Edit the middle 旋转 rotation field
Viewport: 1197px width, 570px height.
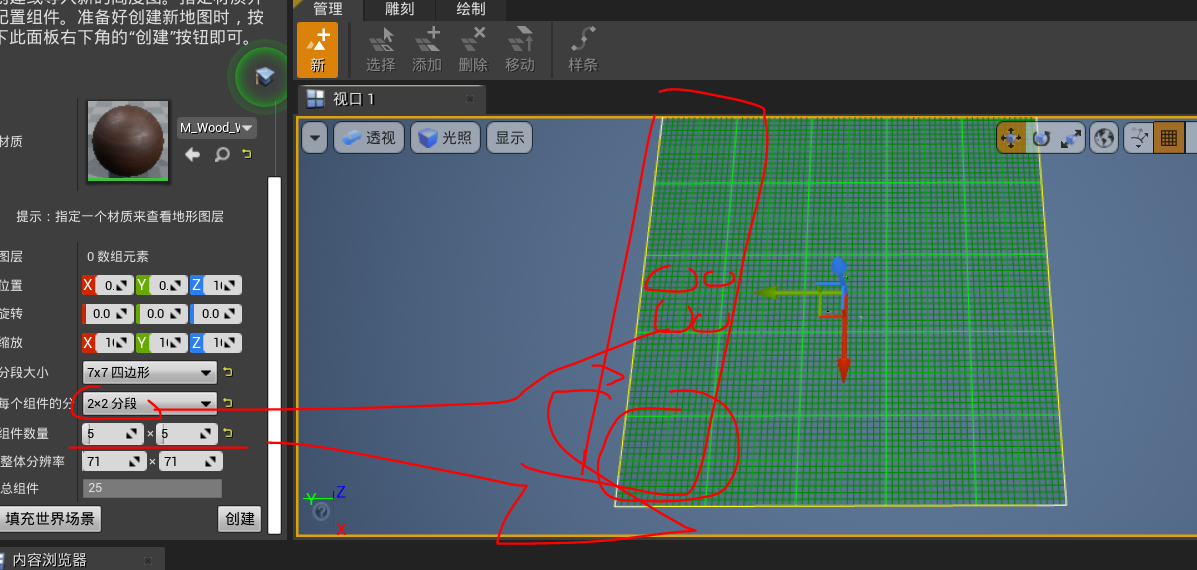coord(162,314)
